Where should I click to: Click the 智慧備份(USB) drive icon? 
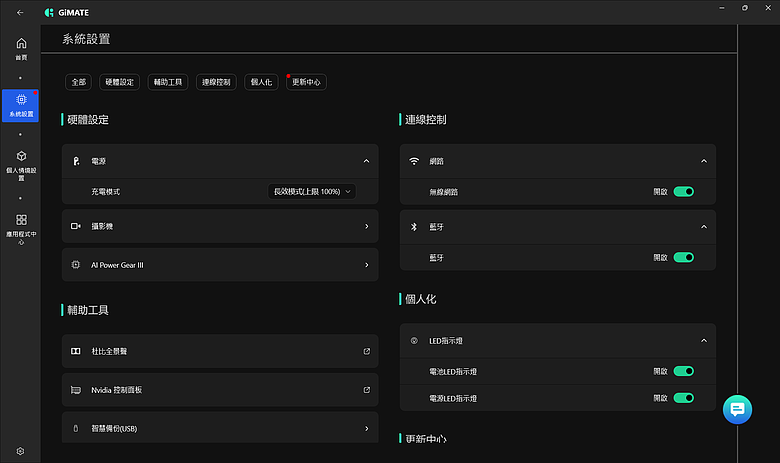pyautogui.click(x=76, y=428)
